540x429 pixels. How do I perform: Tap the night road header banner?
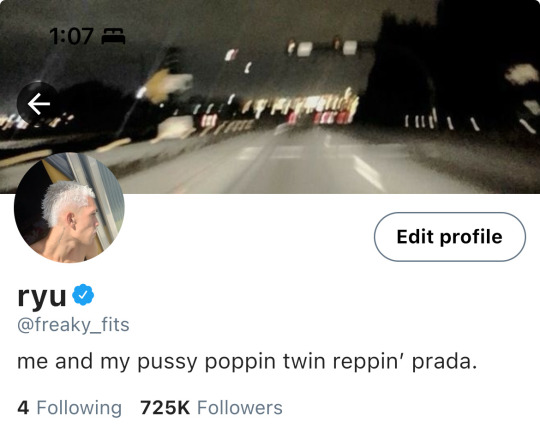(270, 97)
